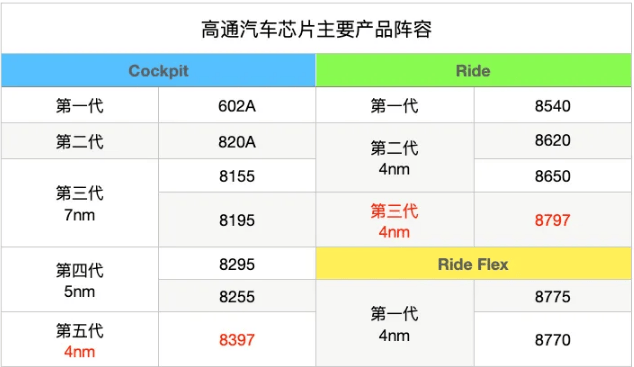Screen dimensions: 634x367
Task: Select the 8650 cell
Action: click(553, 176)
